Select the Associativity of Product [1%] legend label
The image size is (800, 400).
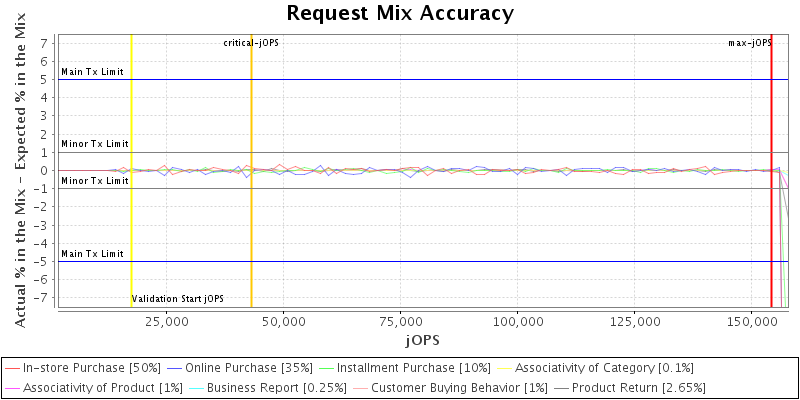click(94, 387)
